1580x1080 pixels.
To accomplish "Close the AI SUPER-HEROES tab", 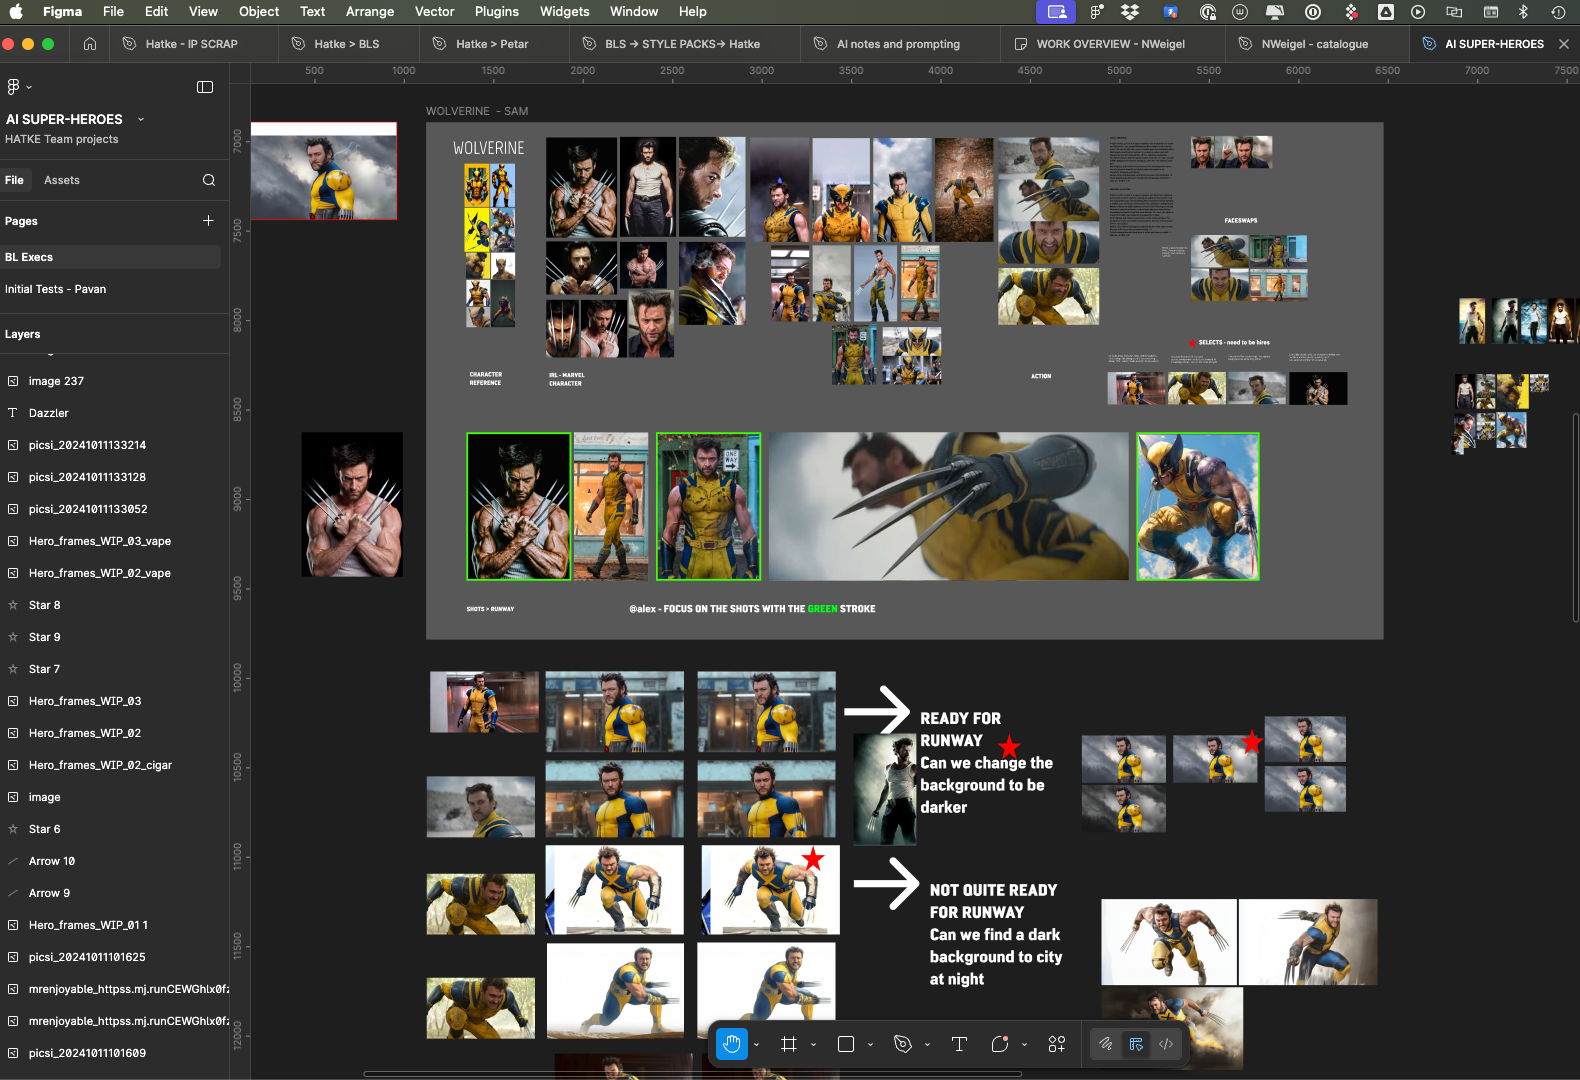I will pyautogui.click(x=1564, y=44).
